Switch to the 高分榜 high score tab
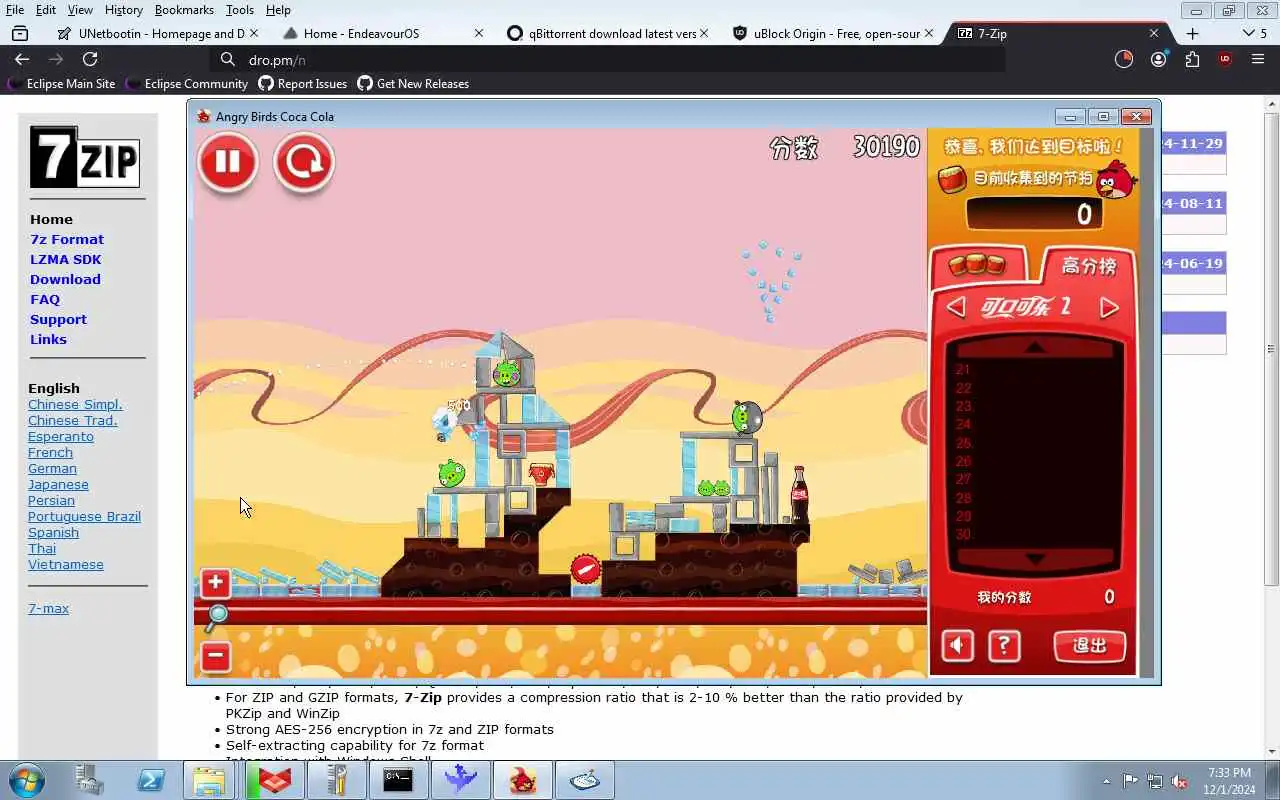Image resolution: width=1280 pixels, height=800 pixels. pyautogui.click(x=1088, y=265)
